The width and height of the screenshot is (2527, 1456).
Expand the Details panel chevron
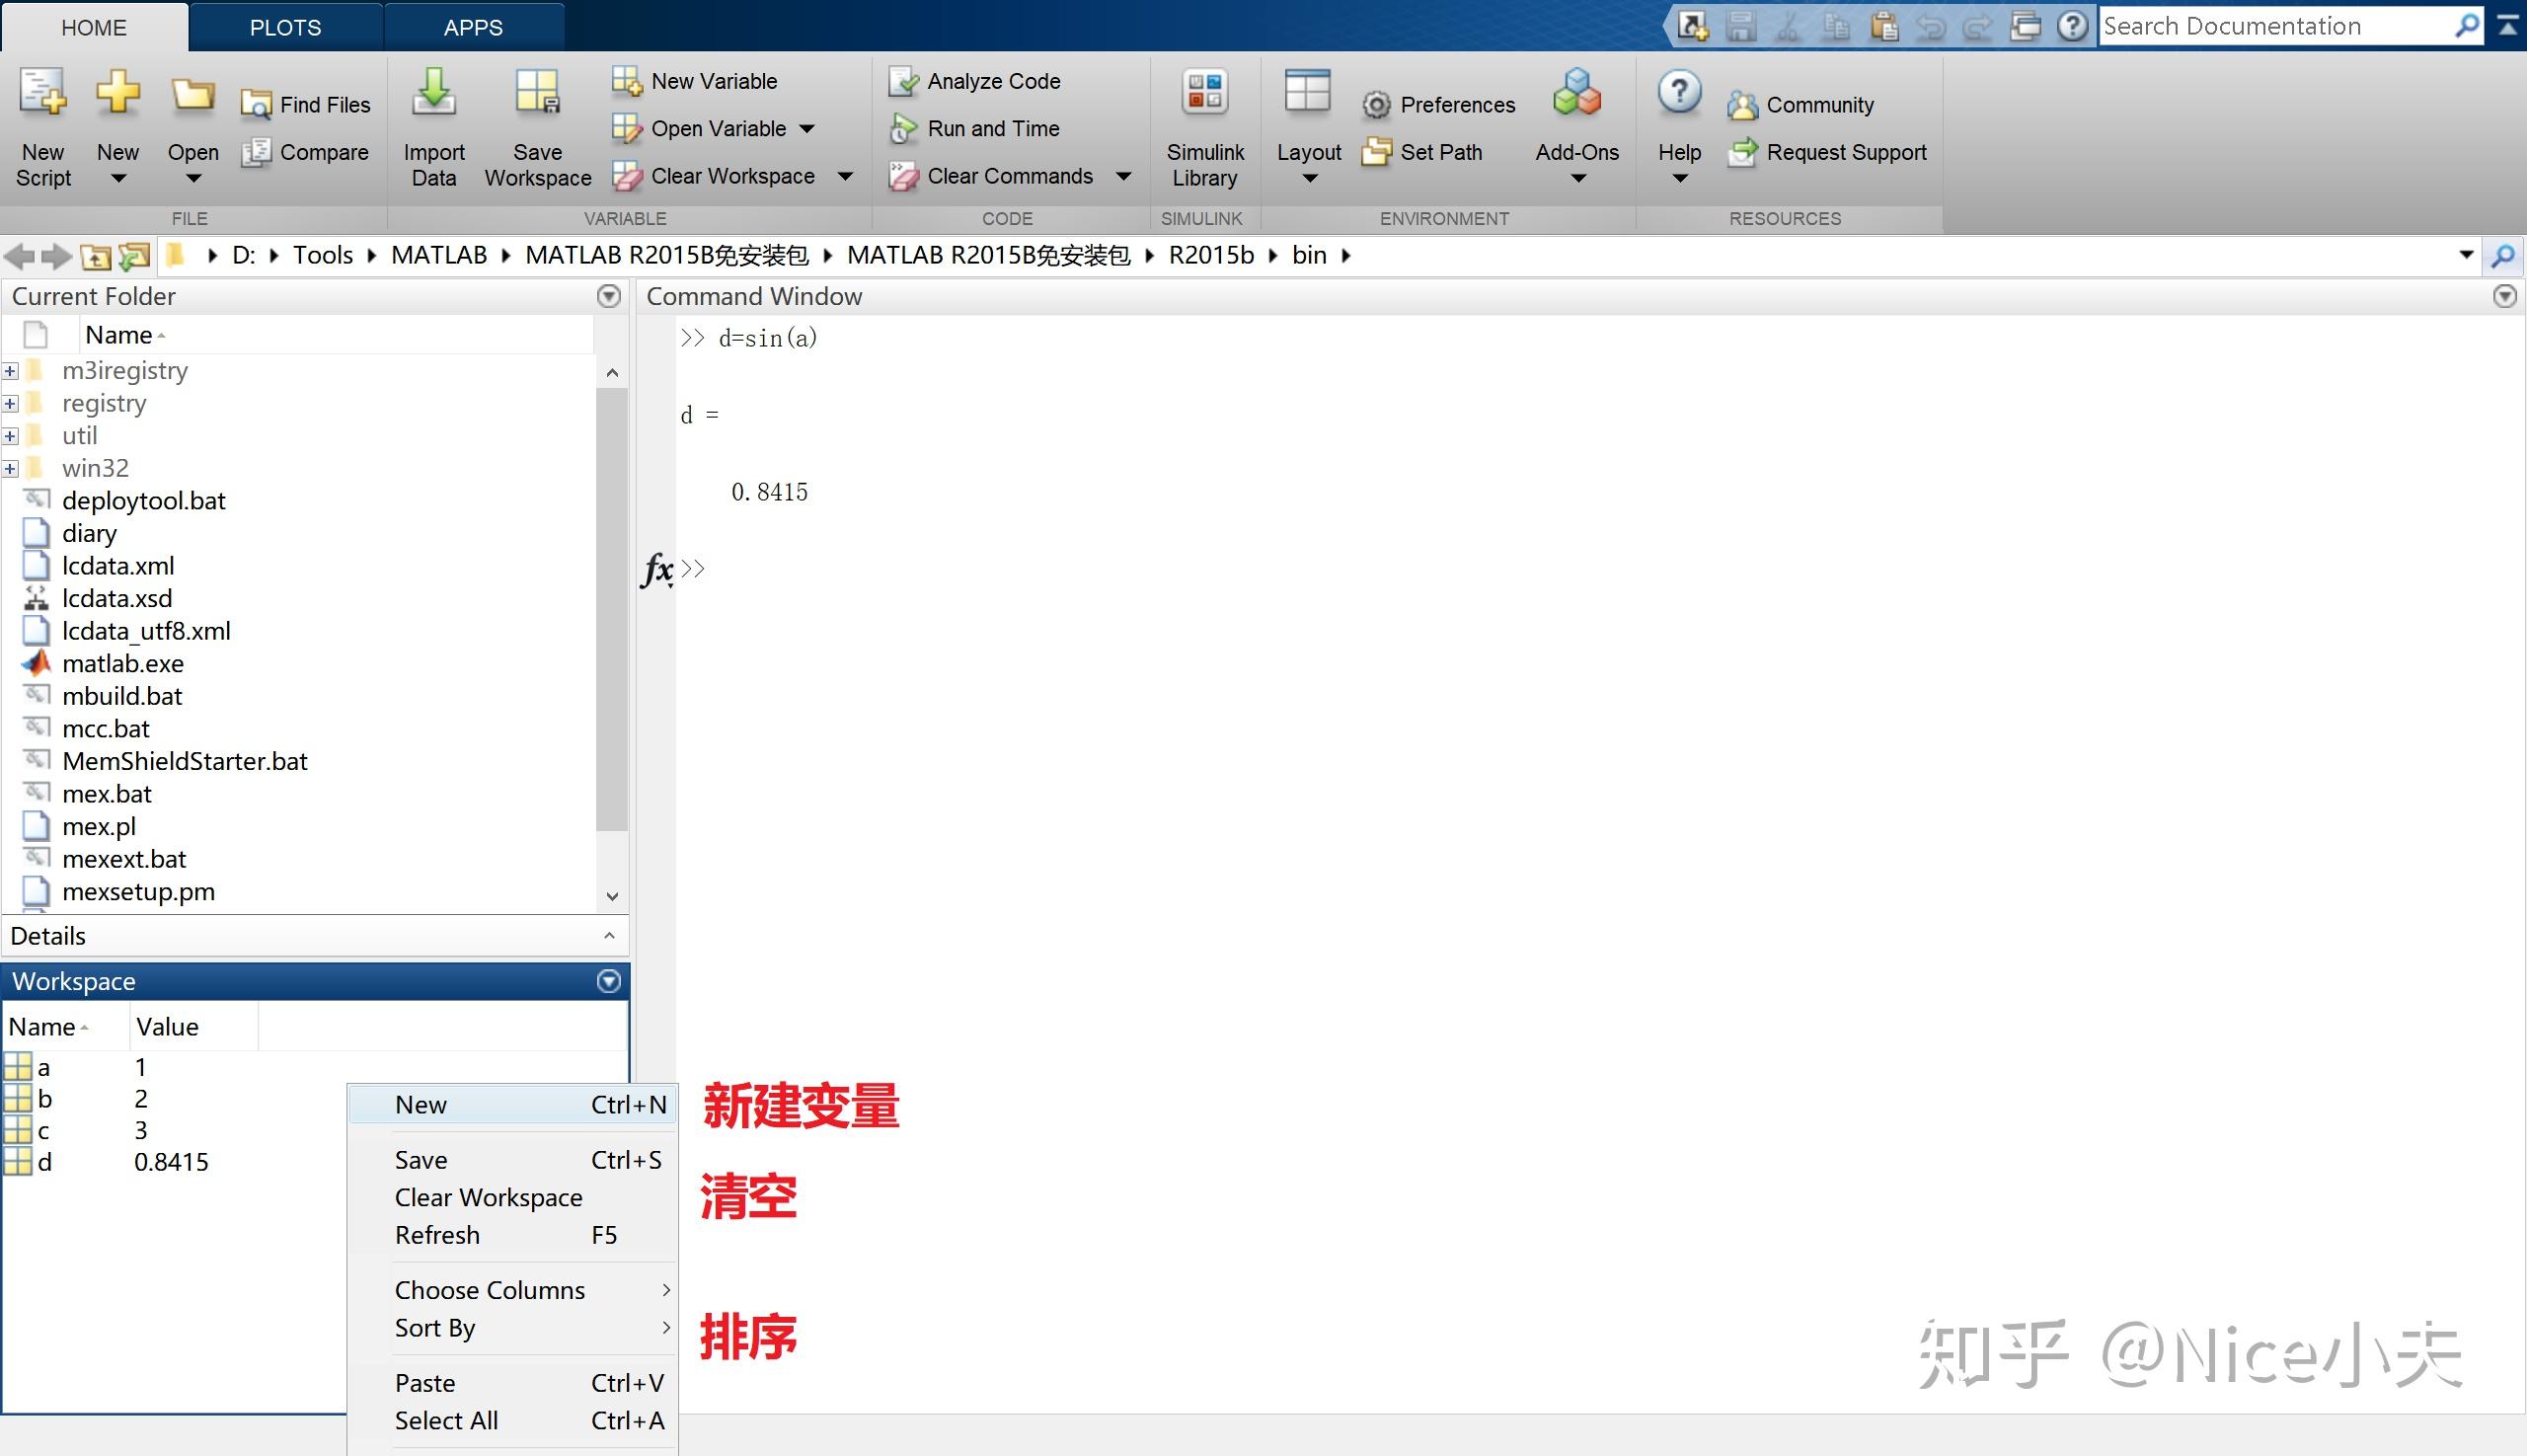pos(609,936)
